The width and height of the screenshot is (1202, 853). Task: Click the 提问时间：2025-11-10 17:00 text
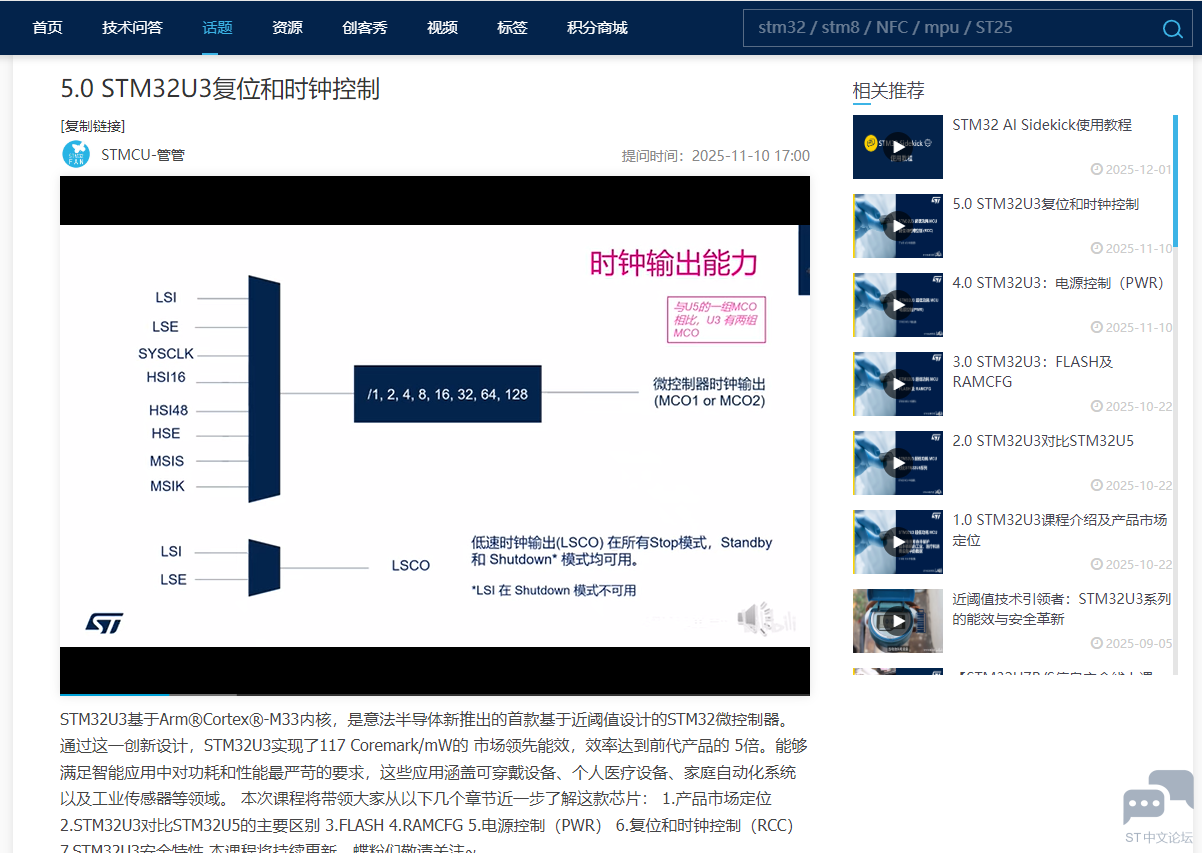click(716, 156)
